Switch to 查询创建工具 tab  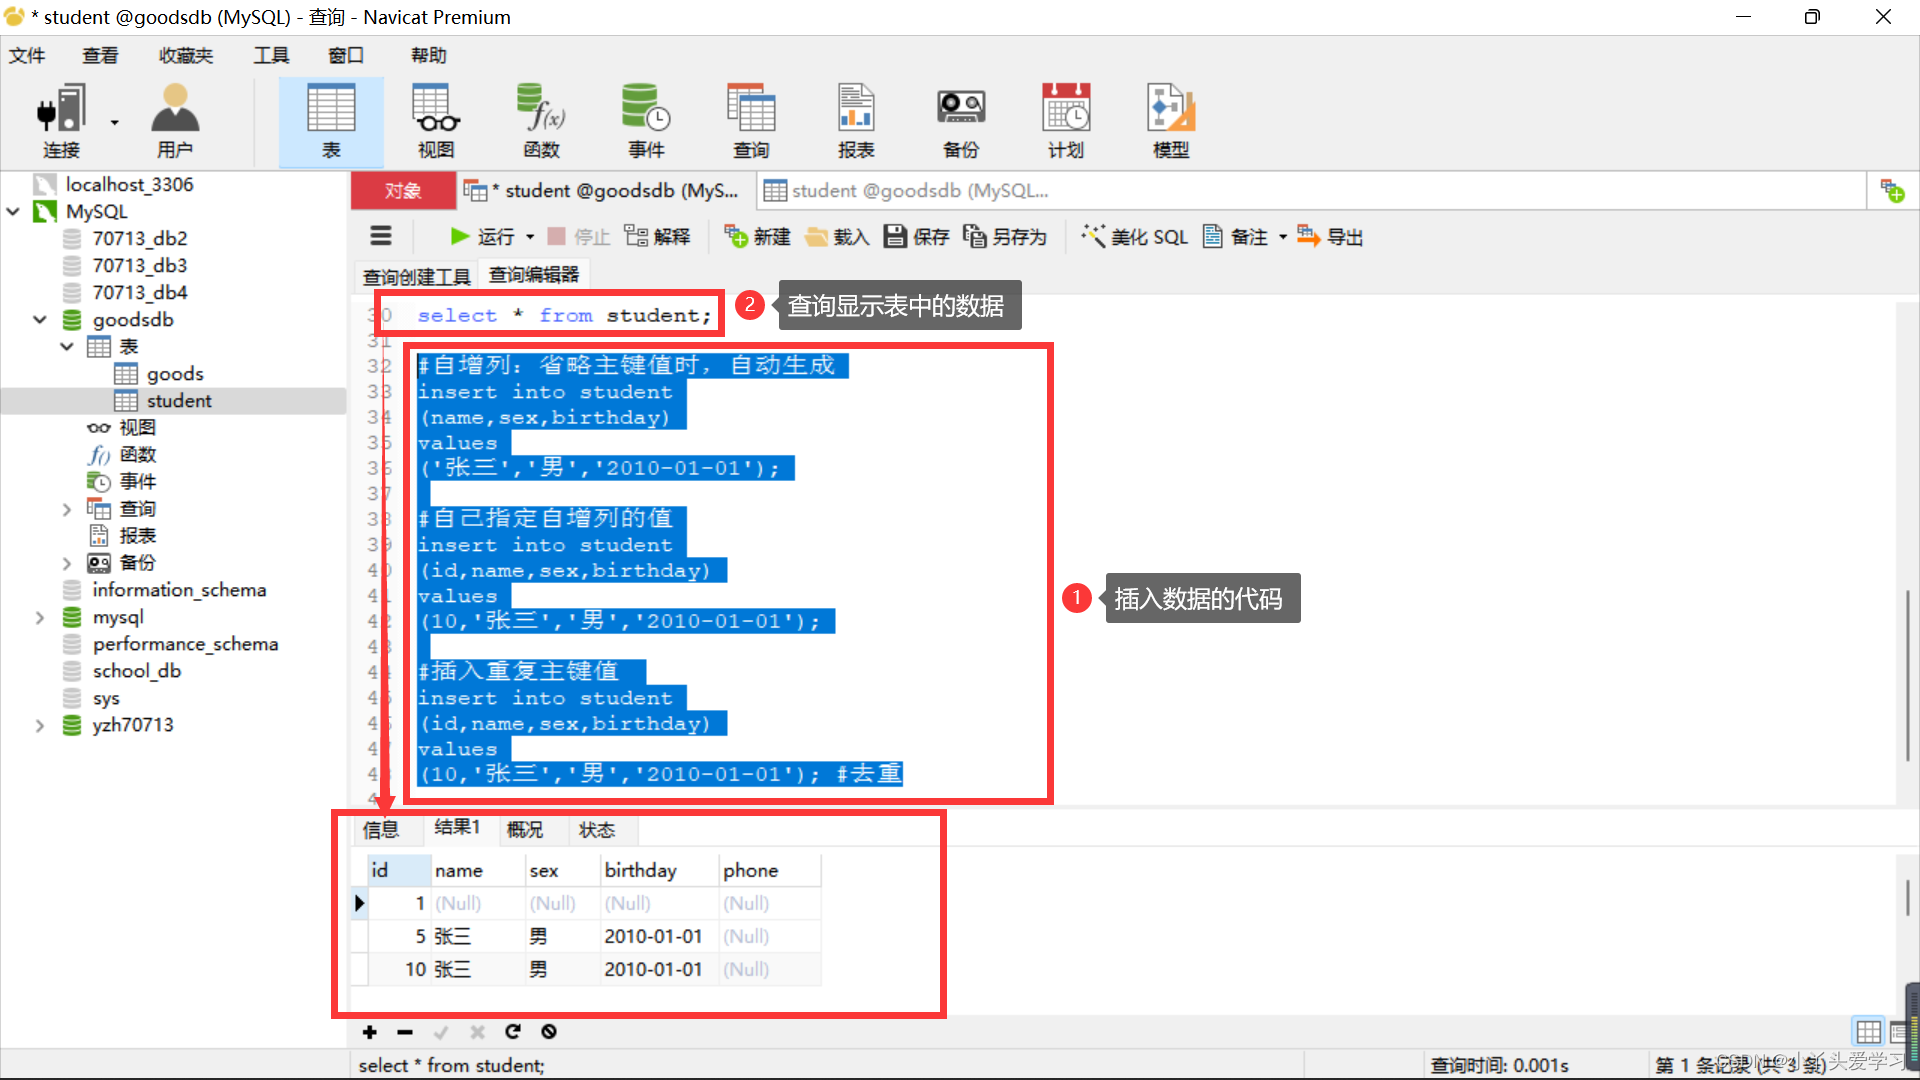[x=416, y=276]
